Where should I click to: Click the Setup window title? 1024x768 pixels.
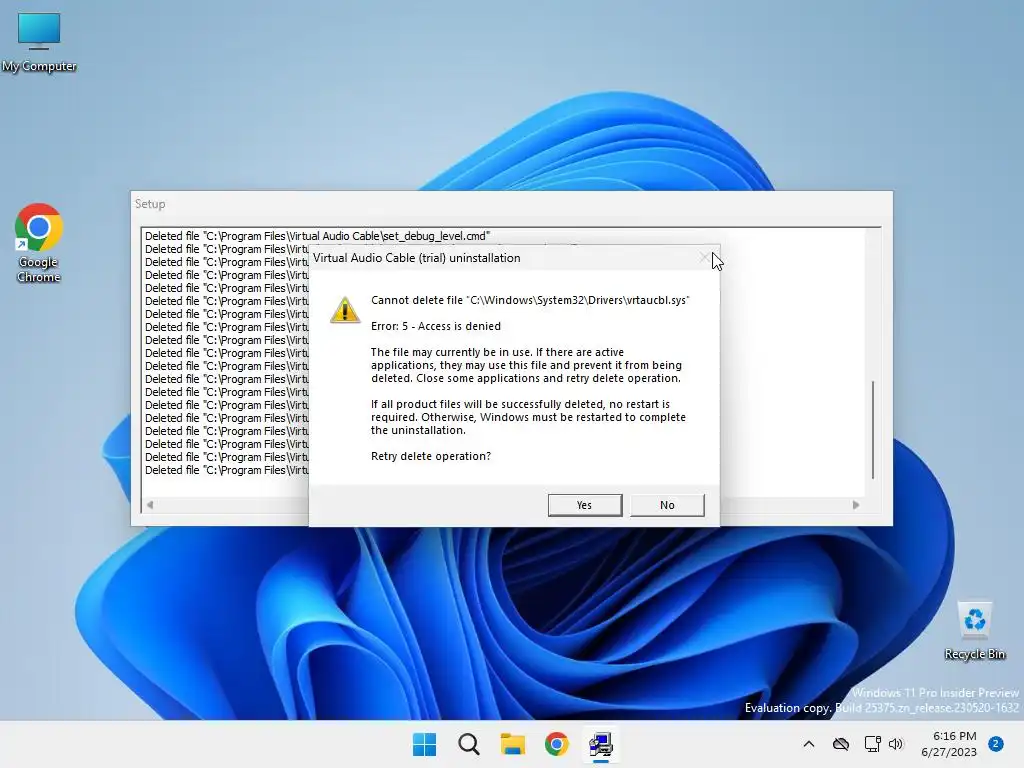click(x=150, y=204)
